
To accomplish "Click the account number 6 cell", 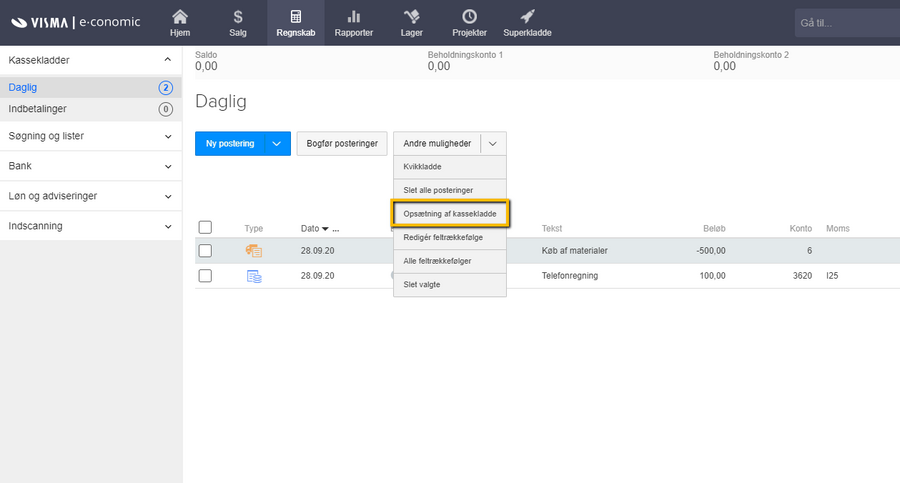I will 809,251.
